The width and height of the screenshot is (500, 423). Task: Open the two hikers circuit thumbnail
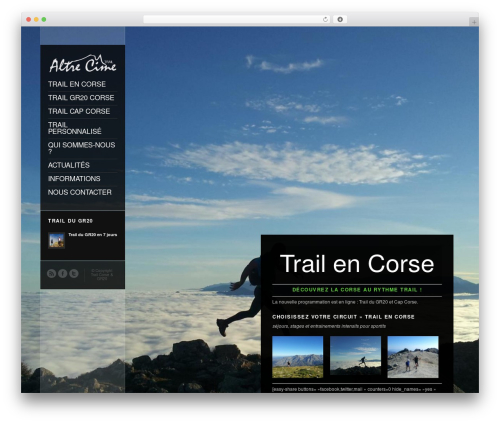[413, 357]
